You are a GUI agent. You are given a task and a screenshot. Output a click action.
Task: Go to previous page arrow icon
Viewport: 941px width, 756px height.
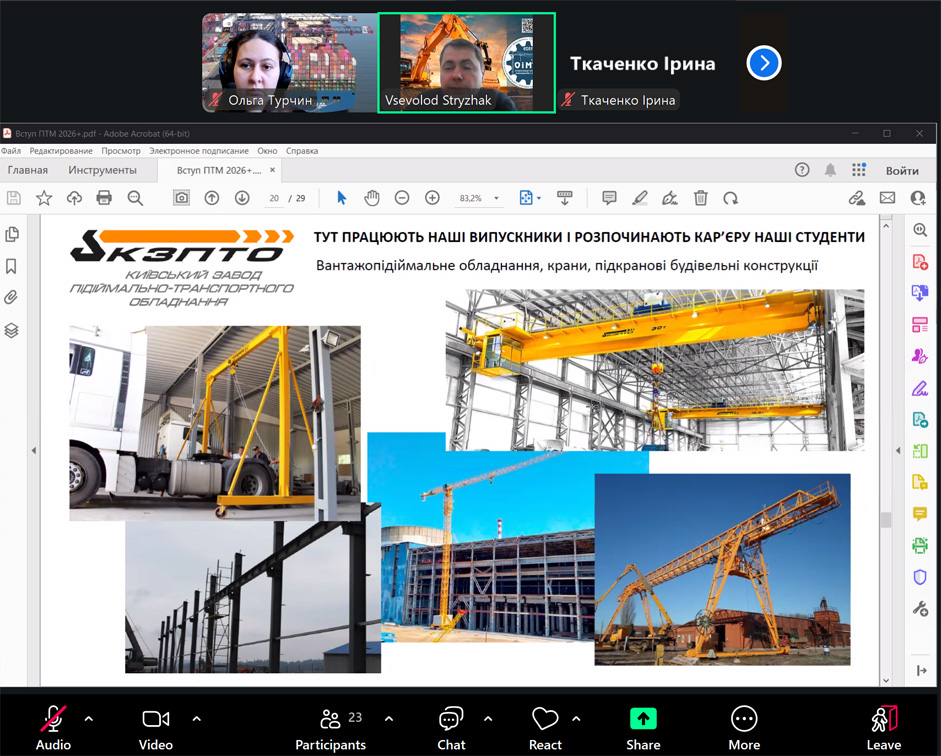212,198
